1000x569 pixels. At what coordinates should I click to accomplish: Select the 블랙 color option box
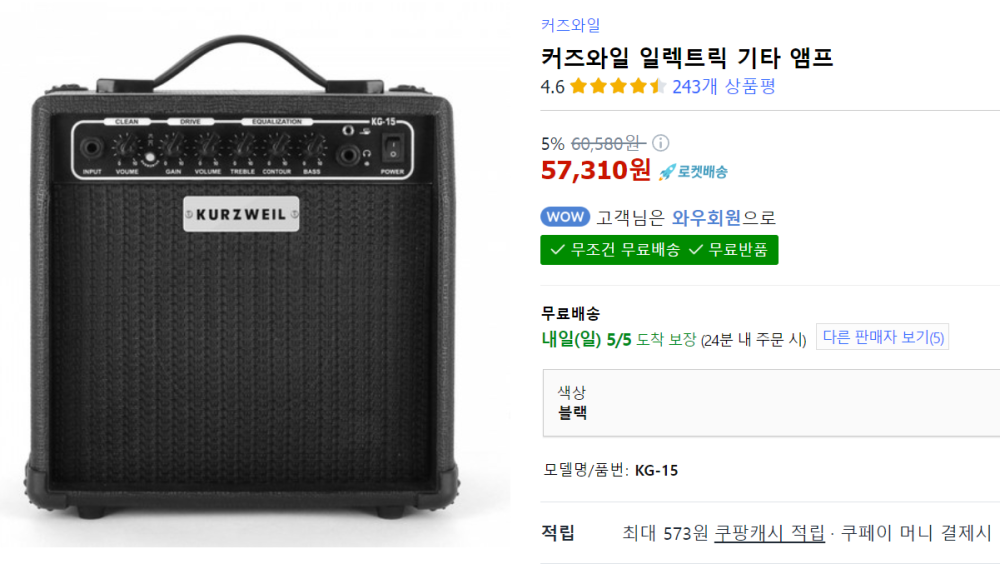click(770, 403)
